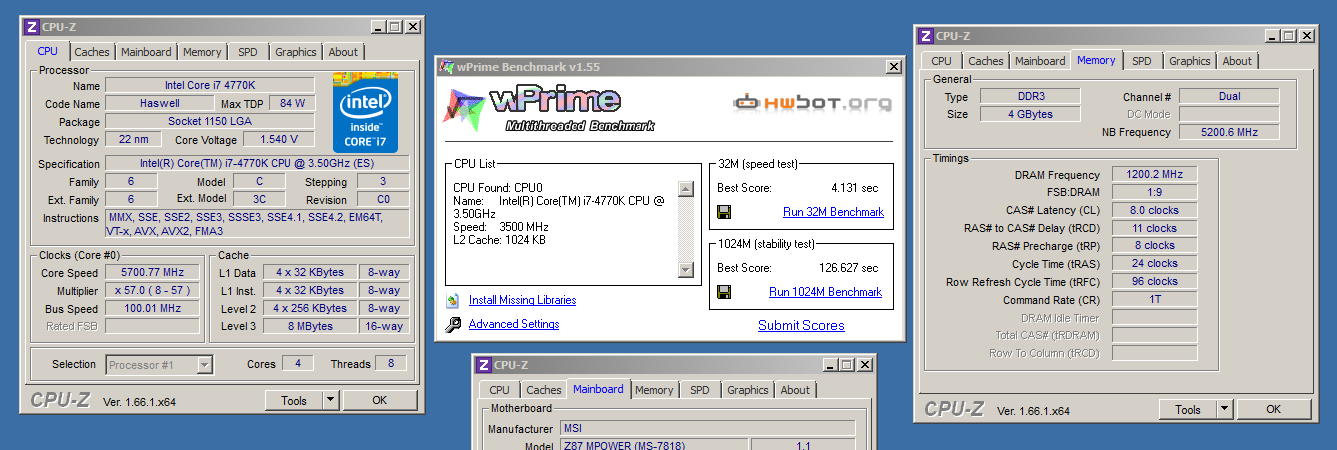Viewport: 1337px width, 450px height.
Task: Click the CPU-Z title icon of the Mainboard window
Action: point(483,365)
